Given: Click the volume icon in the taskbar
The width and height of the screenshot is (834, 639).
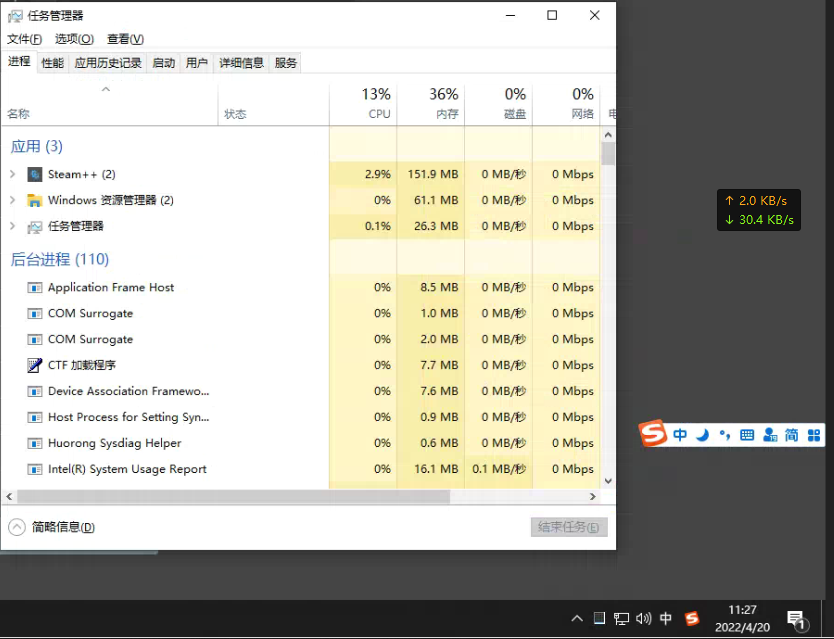Looking at the screenshot, I should (643, 618).
